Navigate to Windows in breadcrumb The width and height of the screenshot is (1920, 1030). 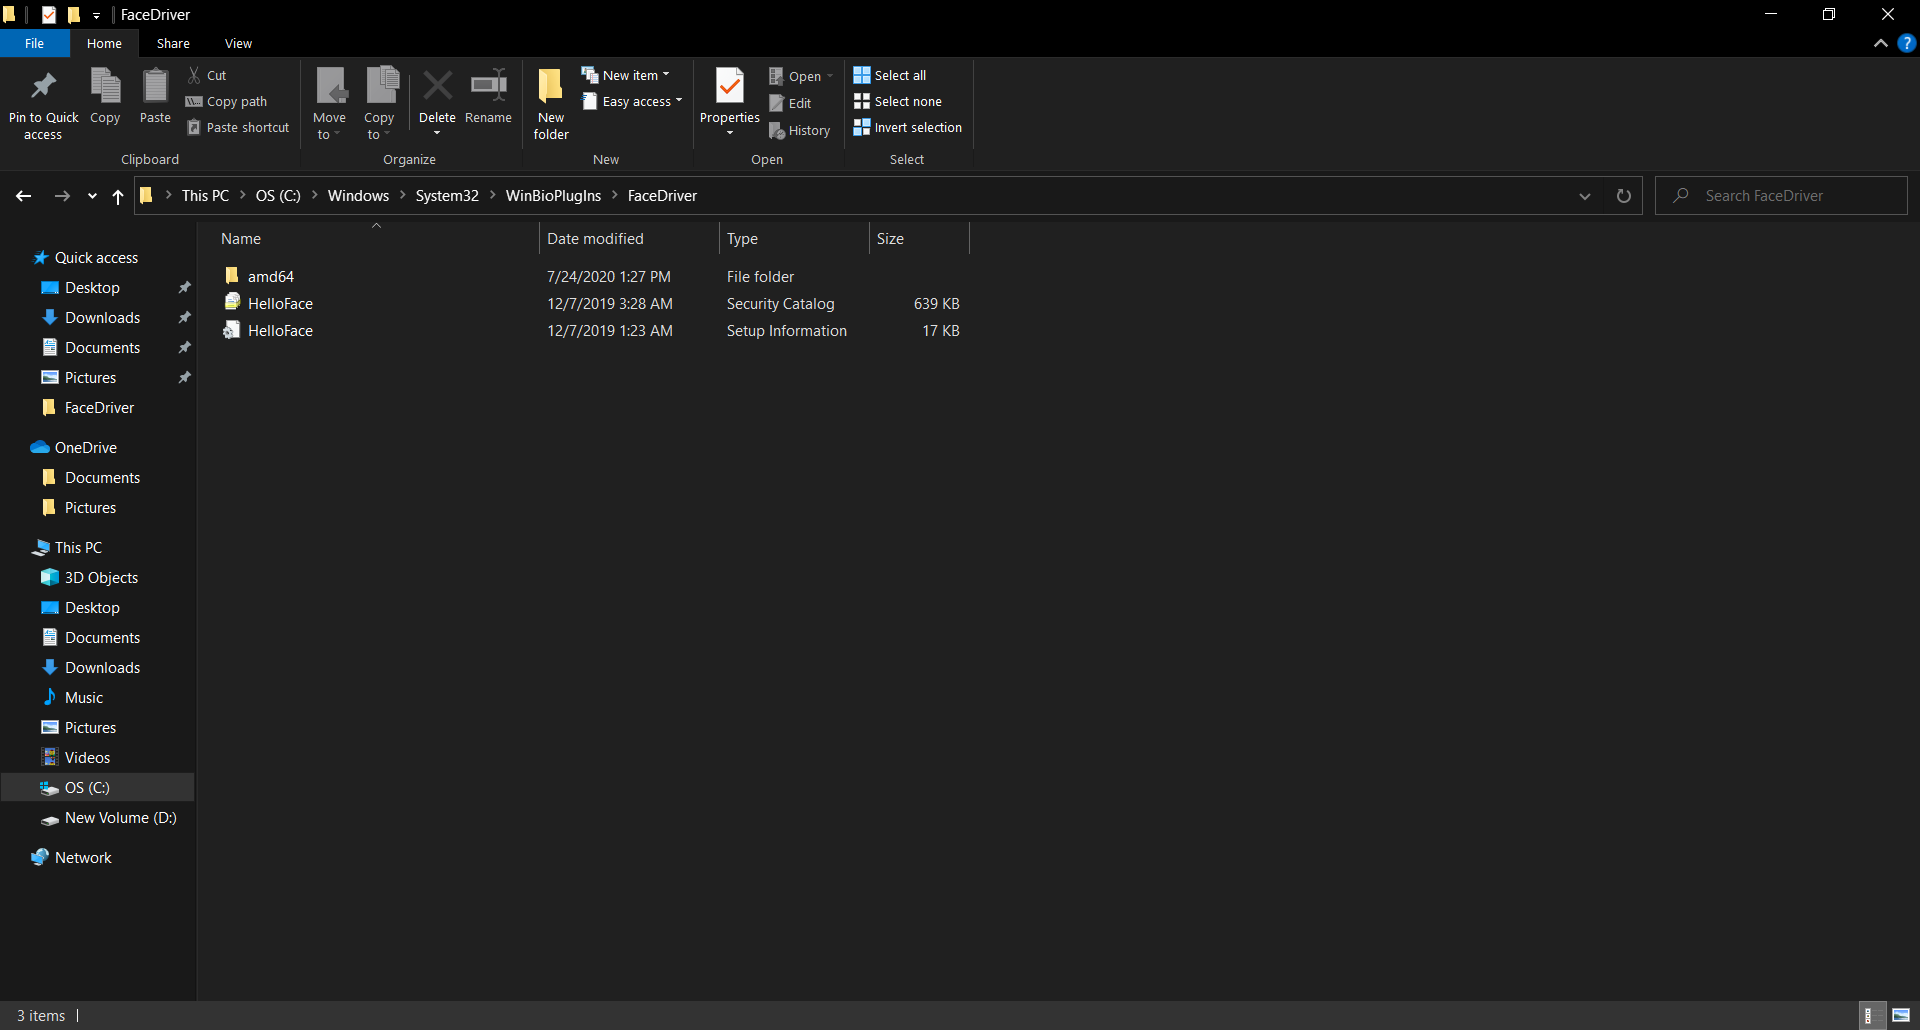pyautogui.click(x=358, y=195)
